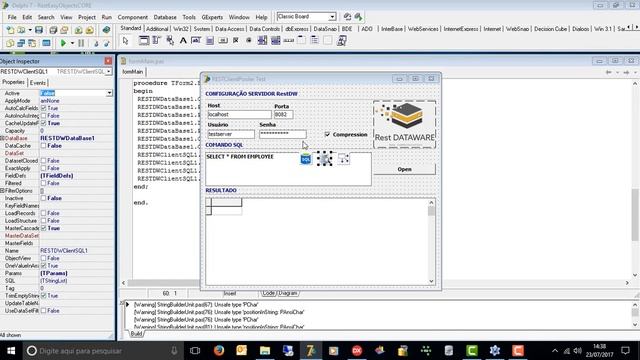The height and width of the screenshot is (360, 640).
Task: Toggle the AutoCalcFields property checkbox
Action: [x=43, y=108]
